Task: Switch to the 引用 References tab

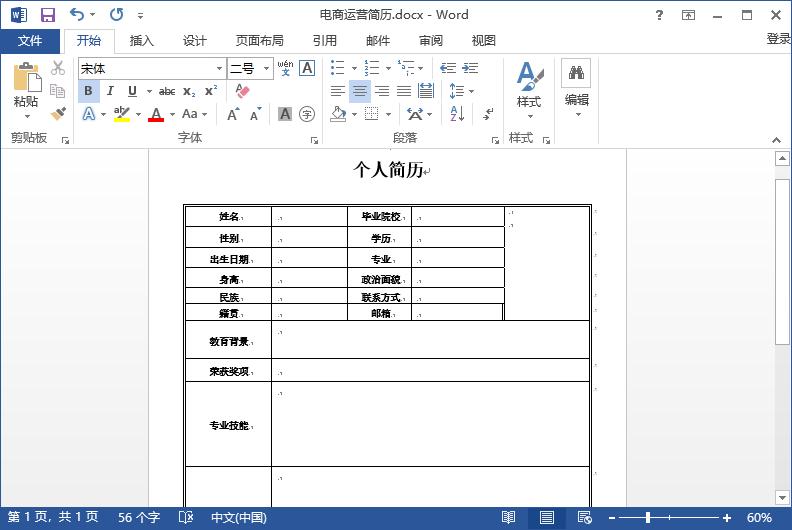Action: [x=324, y=41]
